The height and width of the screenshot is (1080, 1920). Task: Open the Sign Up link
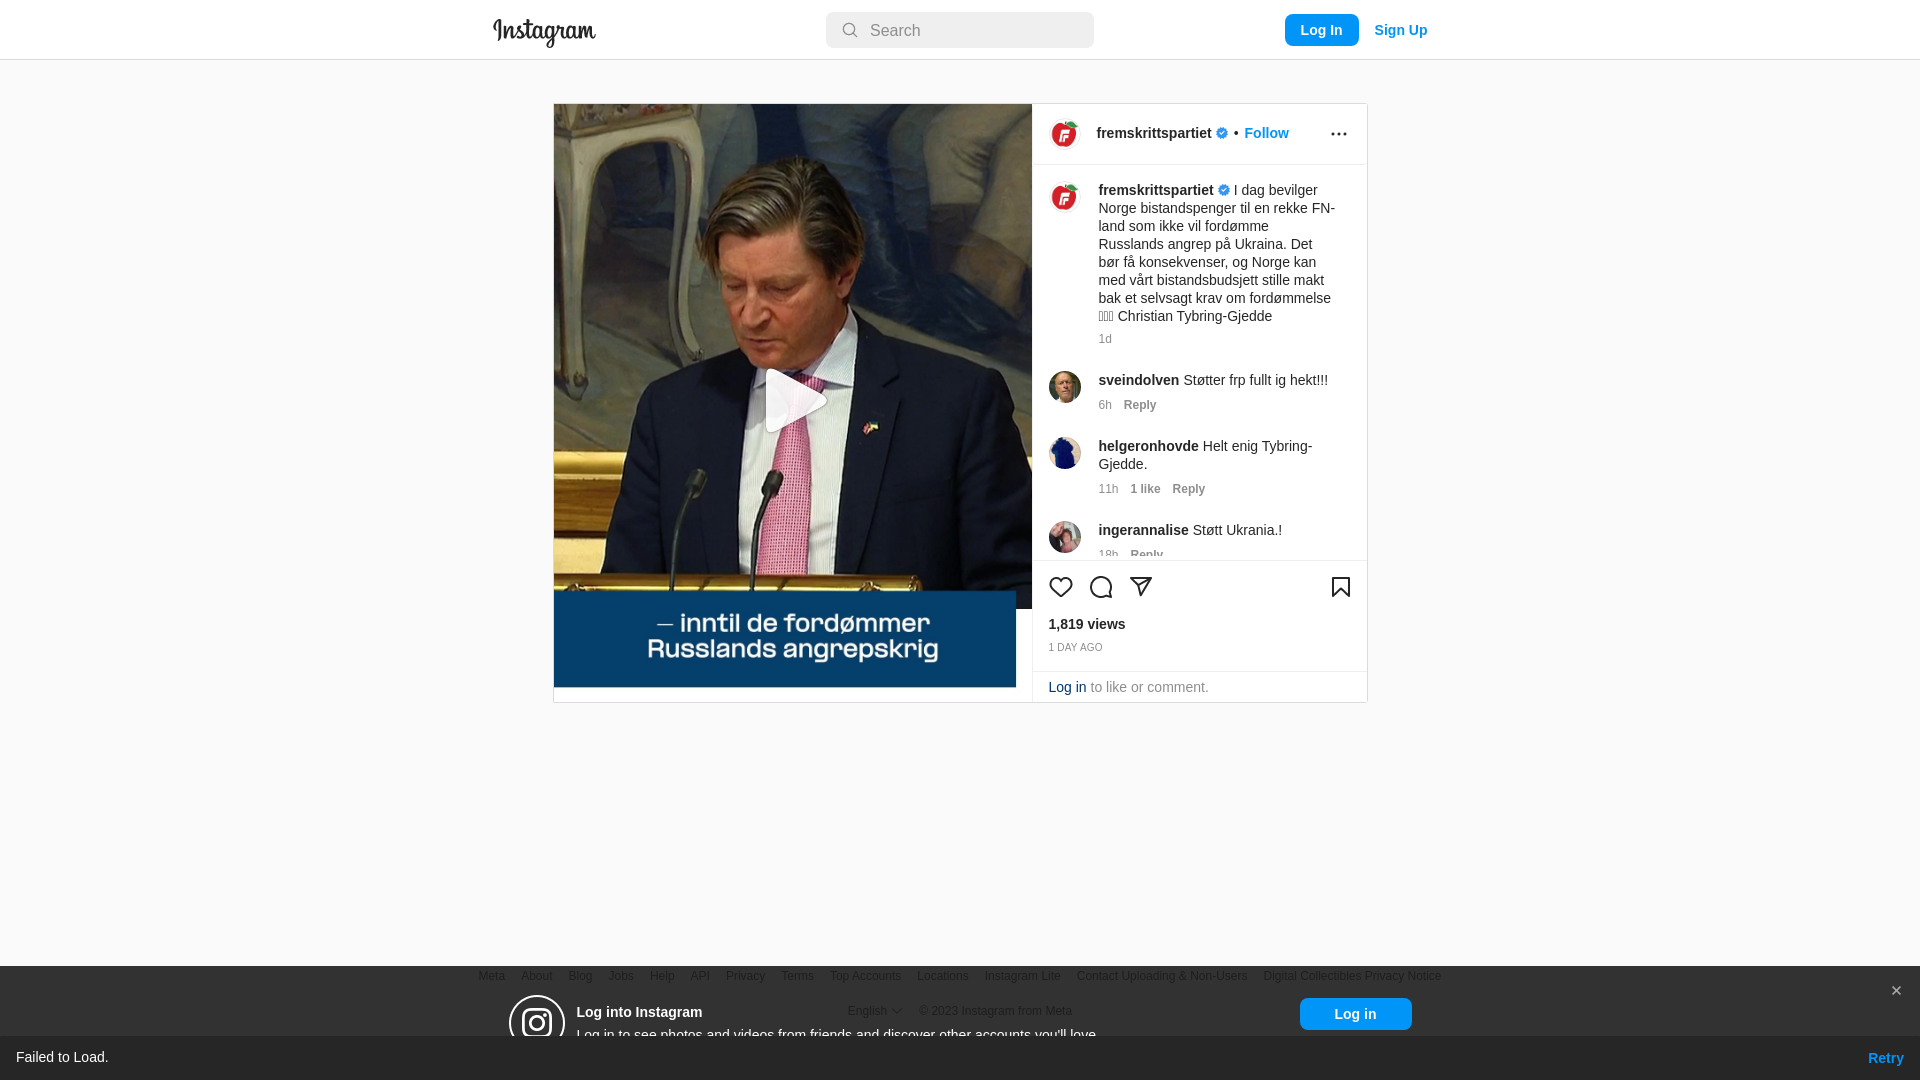click(1400, 30)
